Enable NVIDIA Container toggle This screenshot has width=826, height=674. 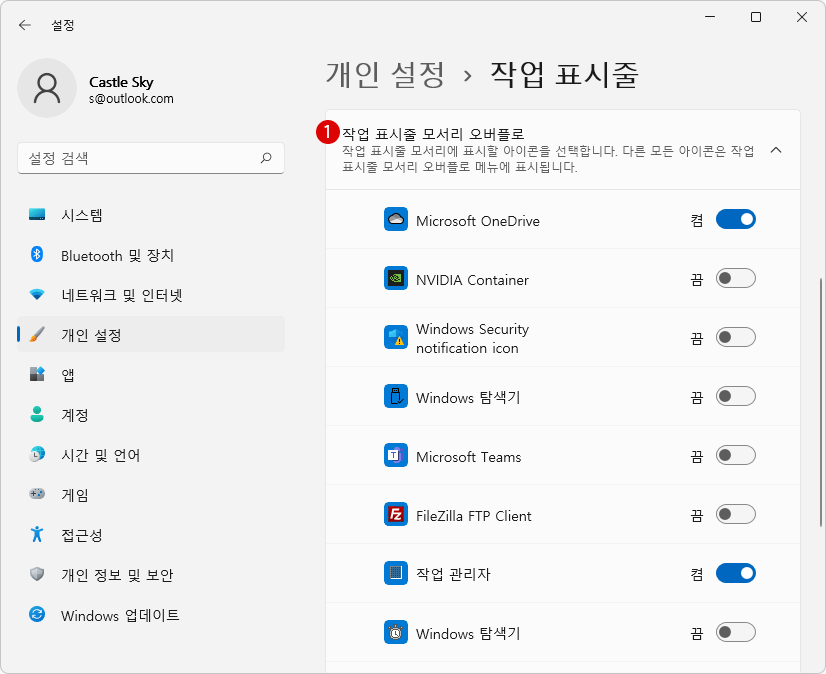[735, 278]
